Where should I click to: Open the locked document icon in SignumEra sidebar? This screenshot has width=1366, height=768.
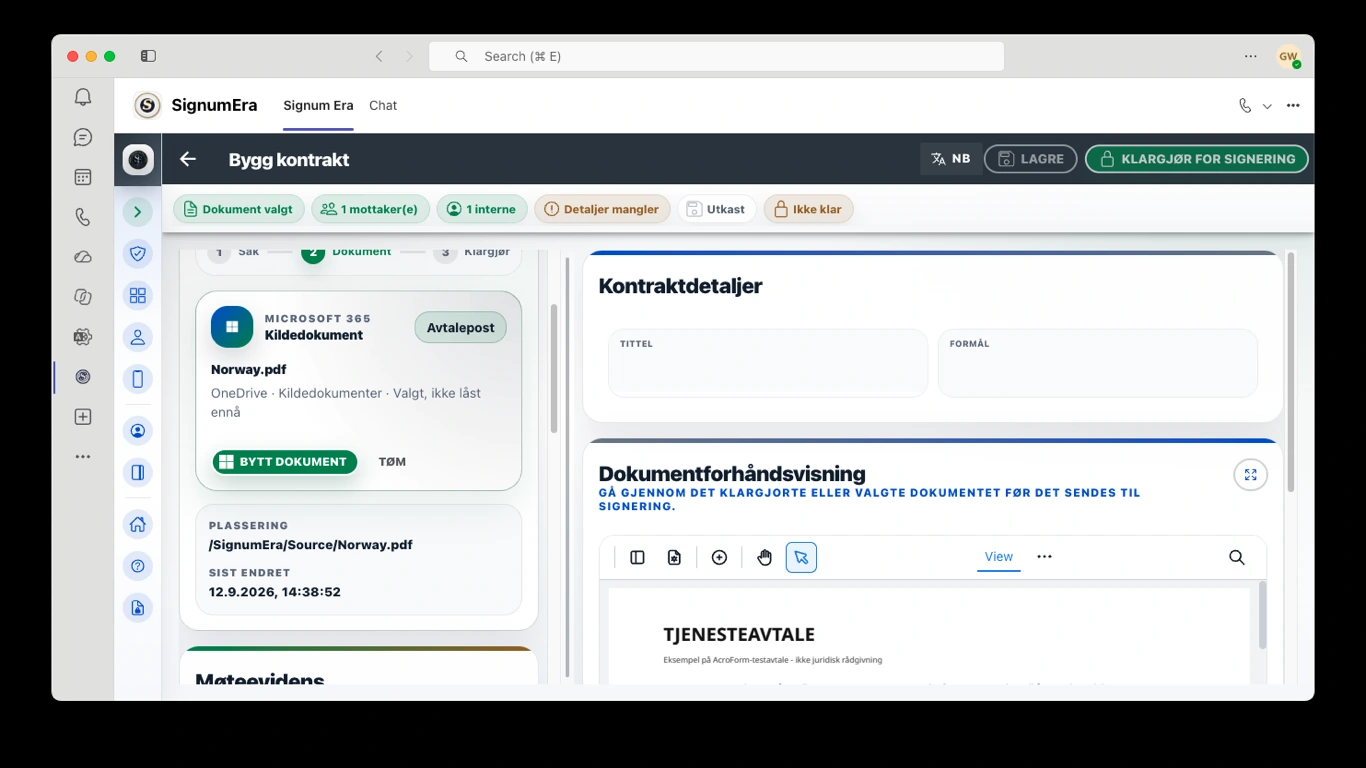pyautogui.click(x=138, y=607)
